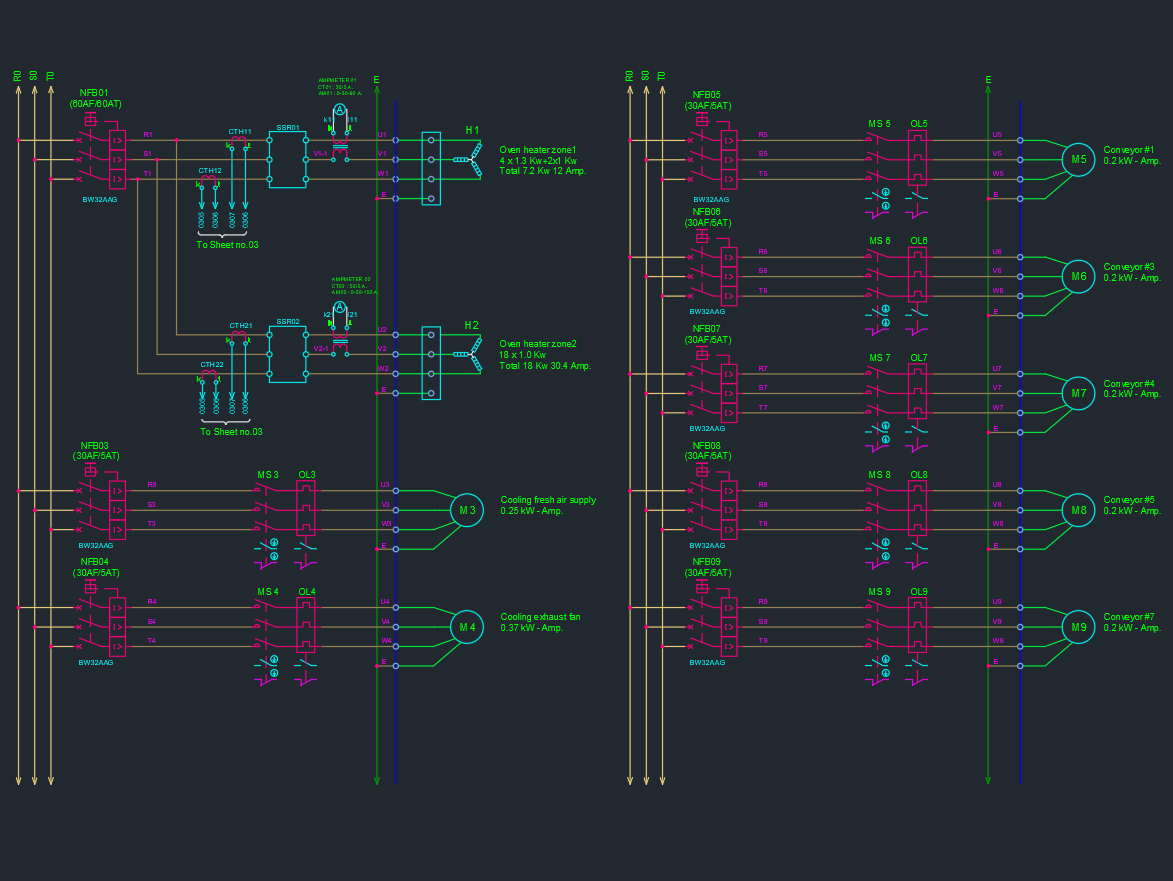Viewport: 1173px width, 881px height.
Task: Select the OL8 overload relay symbol
Action: [x=917, y=509]
